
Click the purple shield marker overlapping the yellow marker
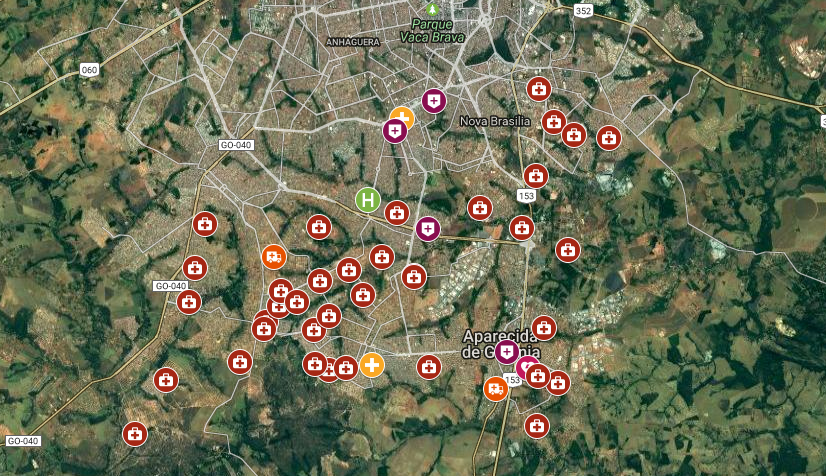(395, 131)
